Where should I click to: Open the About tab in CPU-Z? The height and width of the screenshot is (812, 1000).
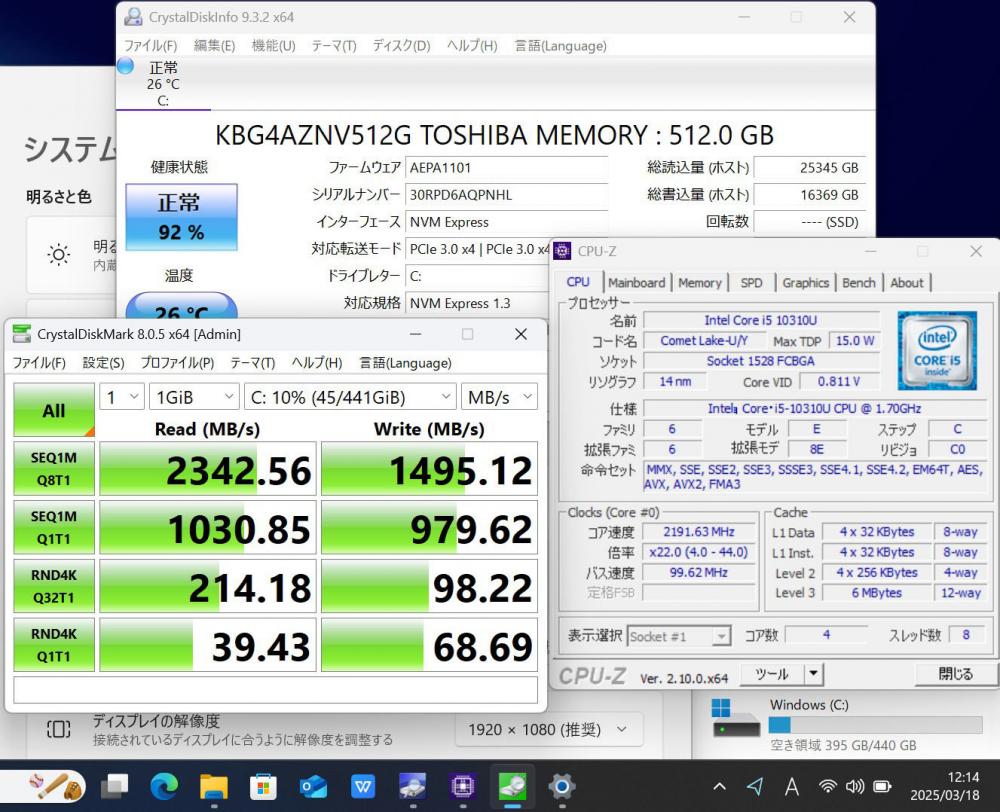907,283
